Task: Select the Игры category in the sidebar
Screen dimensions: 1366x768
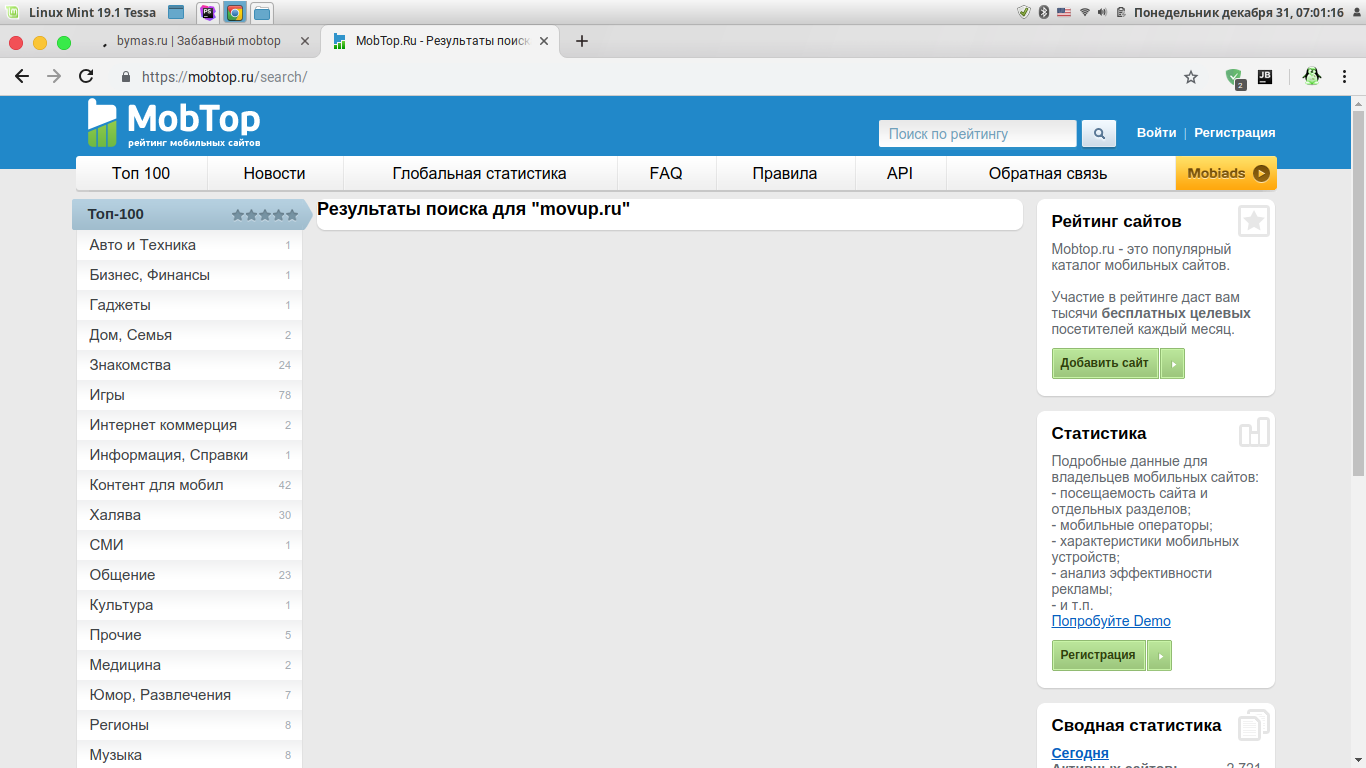Action: 107,395
